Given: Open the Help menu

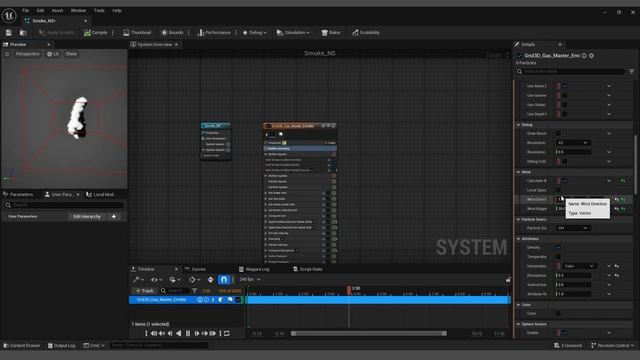Looking at the screenshot, I should pyautogui.click(x=117, y=11).
